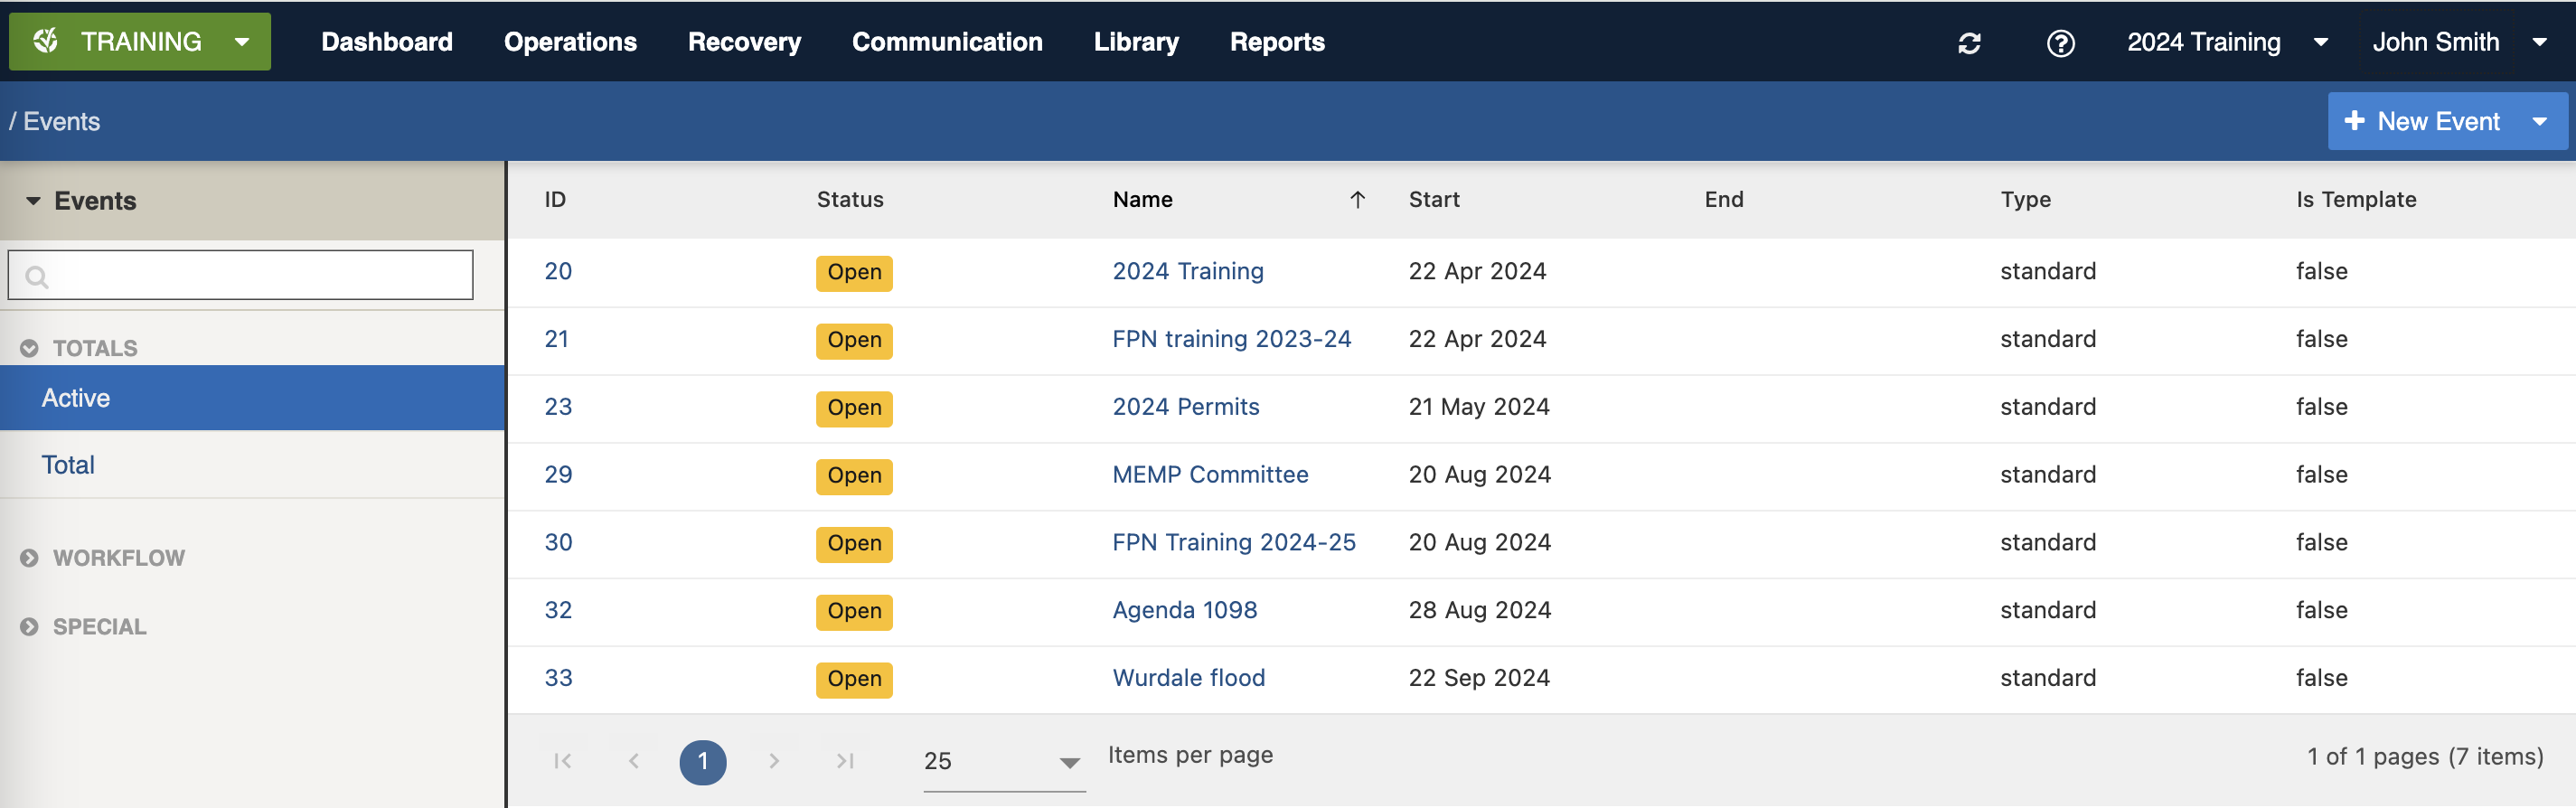Screen dimensions: 2576x808
Task: Select the Total filter in sidebar
Action: click(x=68, y=465)
